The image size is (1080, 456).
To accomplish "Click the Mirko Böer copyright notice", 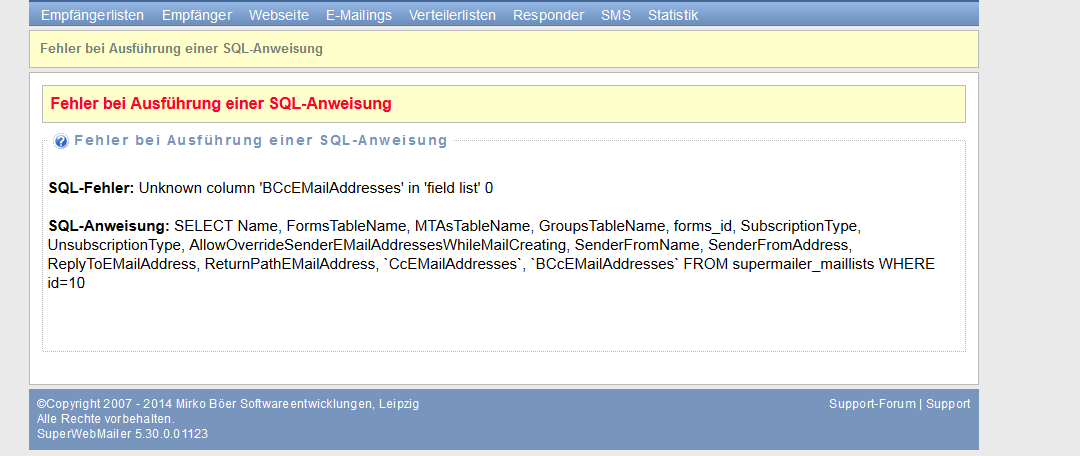I will (x=228, y=404).
